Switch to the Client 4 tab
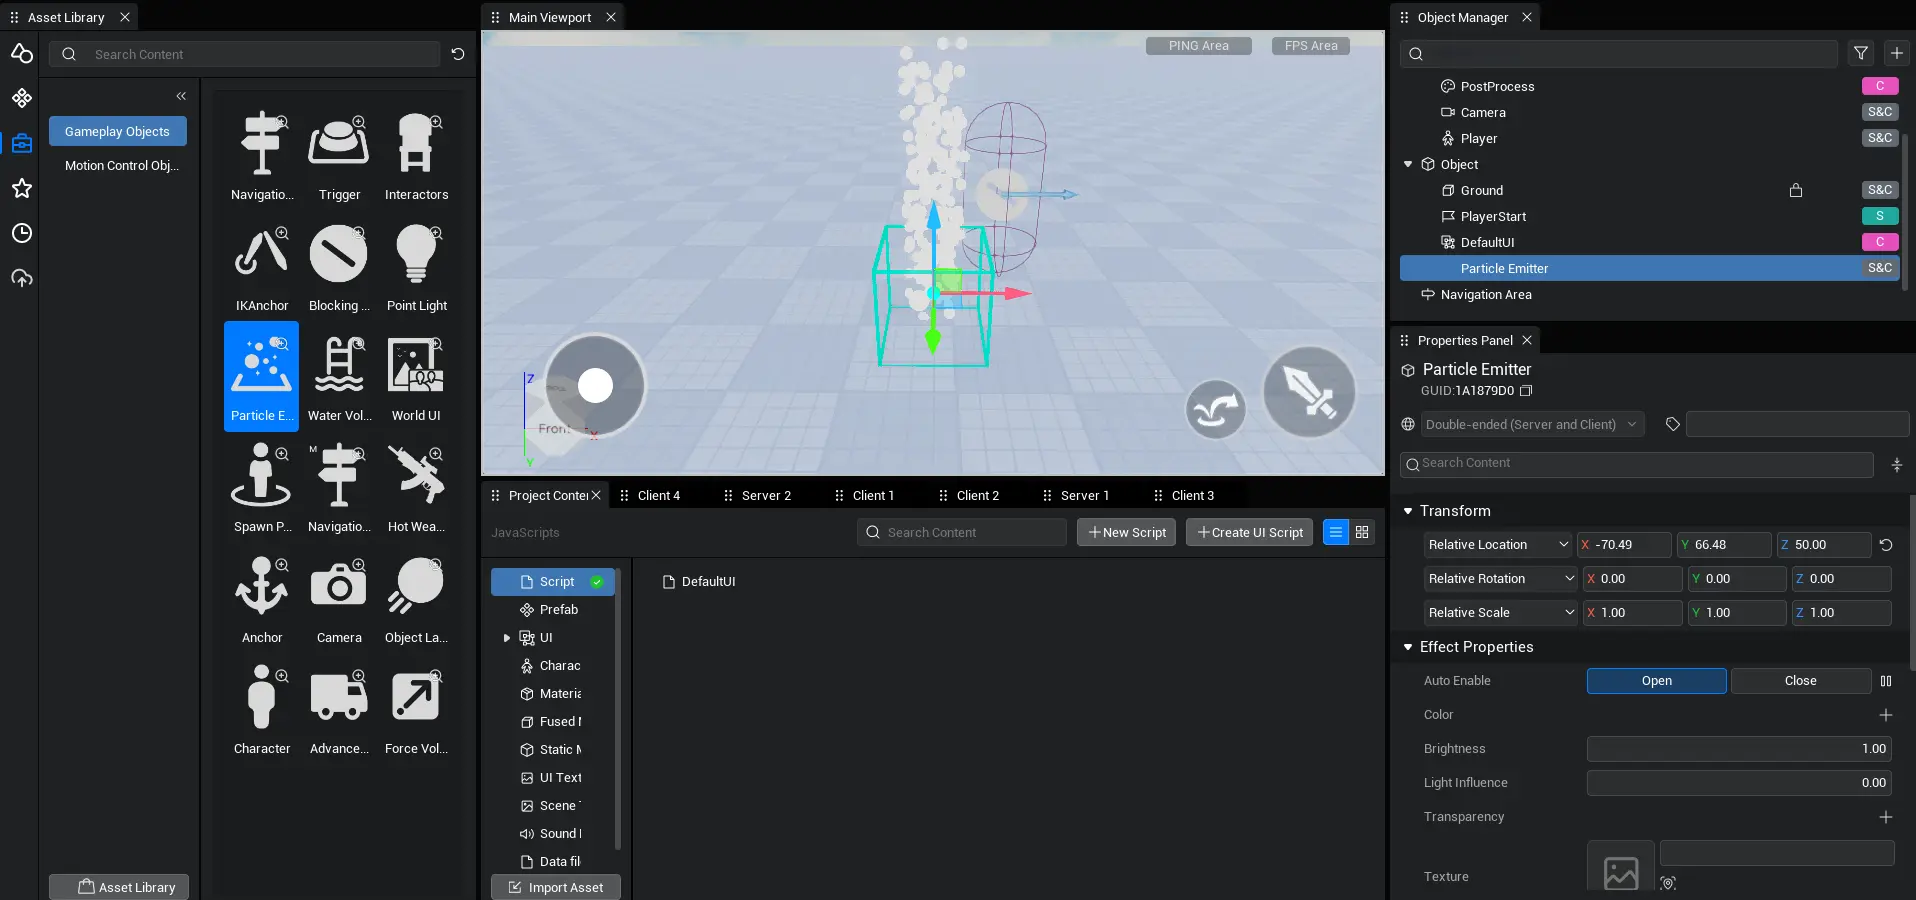Screen dimensions: 1916x900 (x=659, y=496)
